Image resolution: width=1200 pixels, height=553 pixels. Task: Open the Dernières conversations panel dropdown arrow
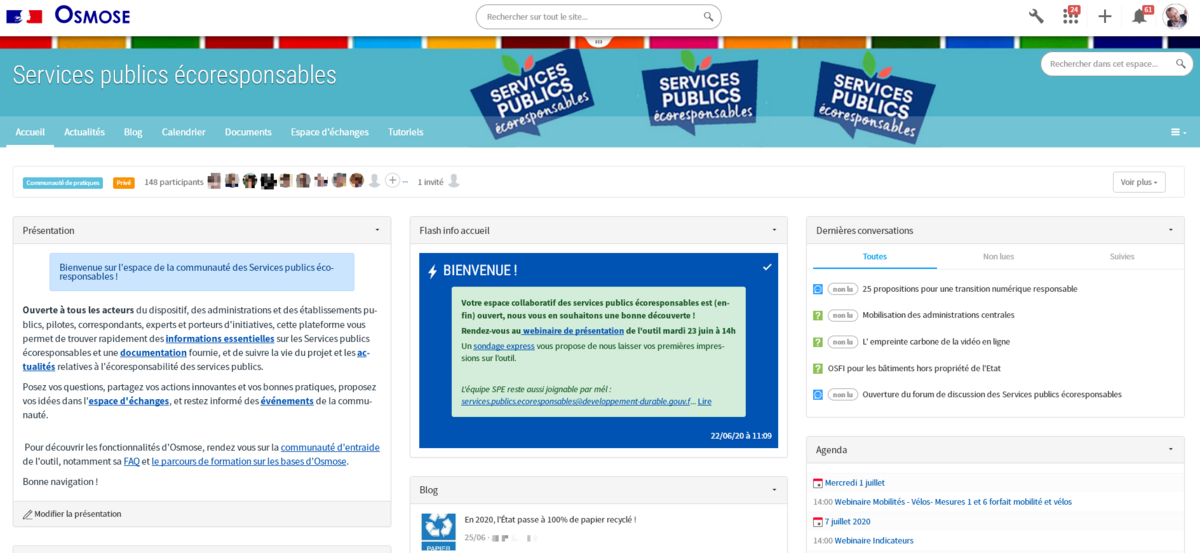pos(1171,230)
